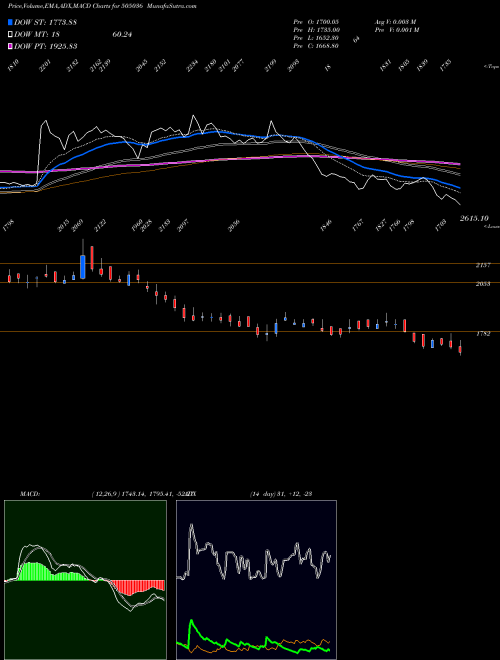This screenshot has width=500, height=660.
Task: Open the ADX indicator chart panel
Action: coord(256,580)
